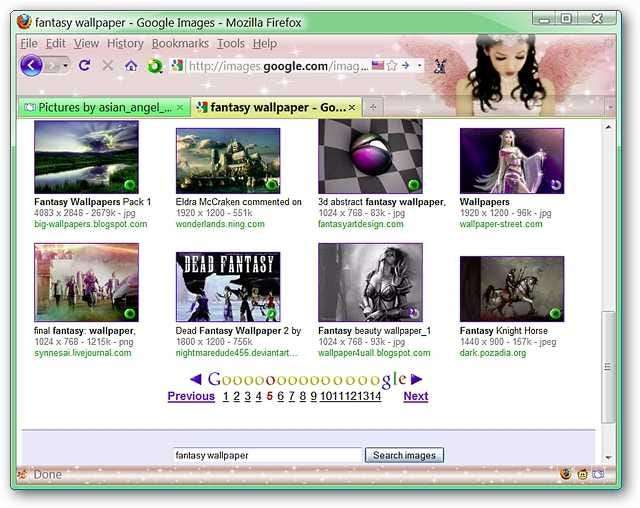
Task: Go to results page 1
Action: coord(226,396)
